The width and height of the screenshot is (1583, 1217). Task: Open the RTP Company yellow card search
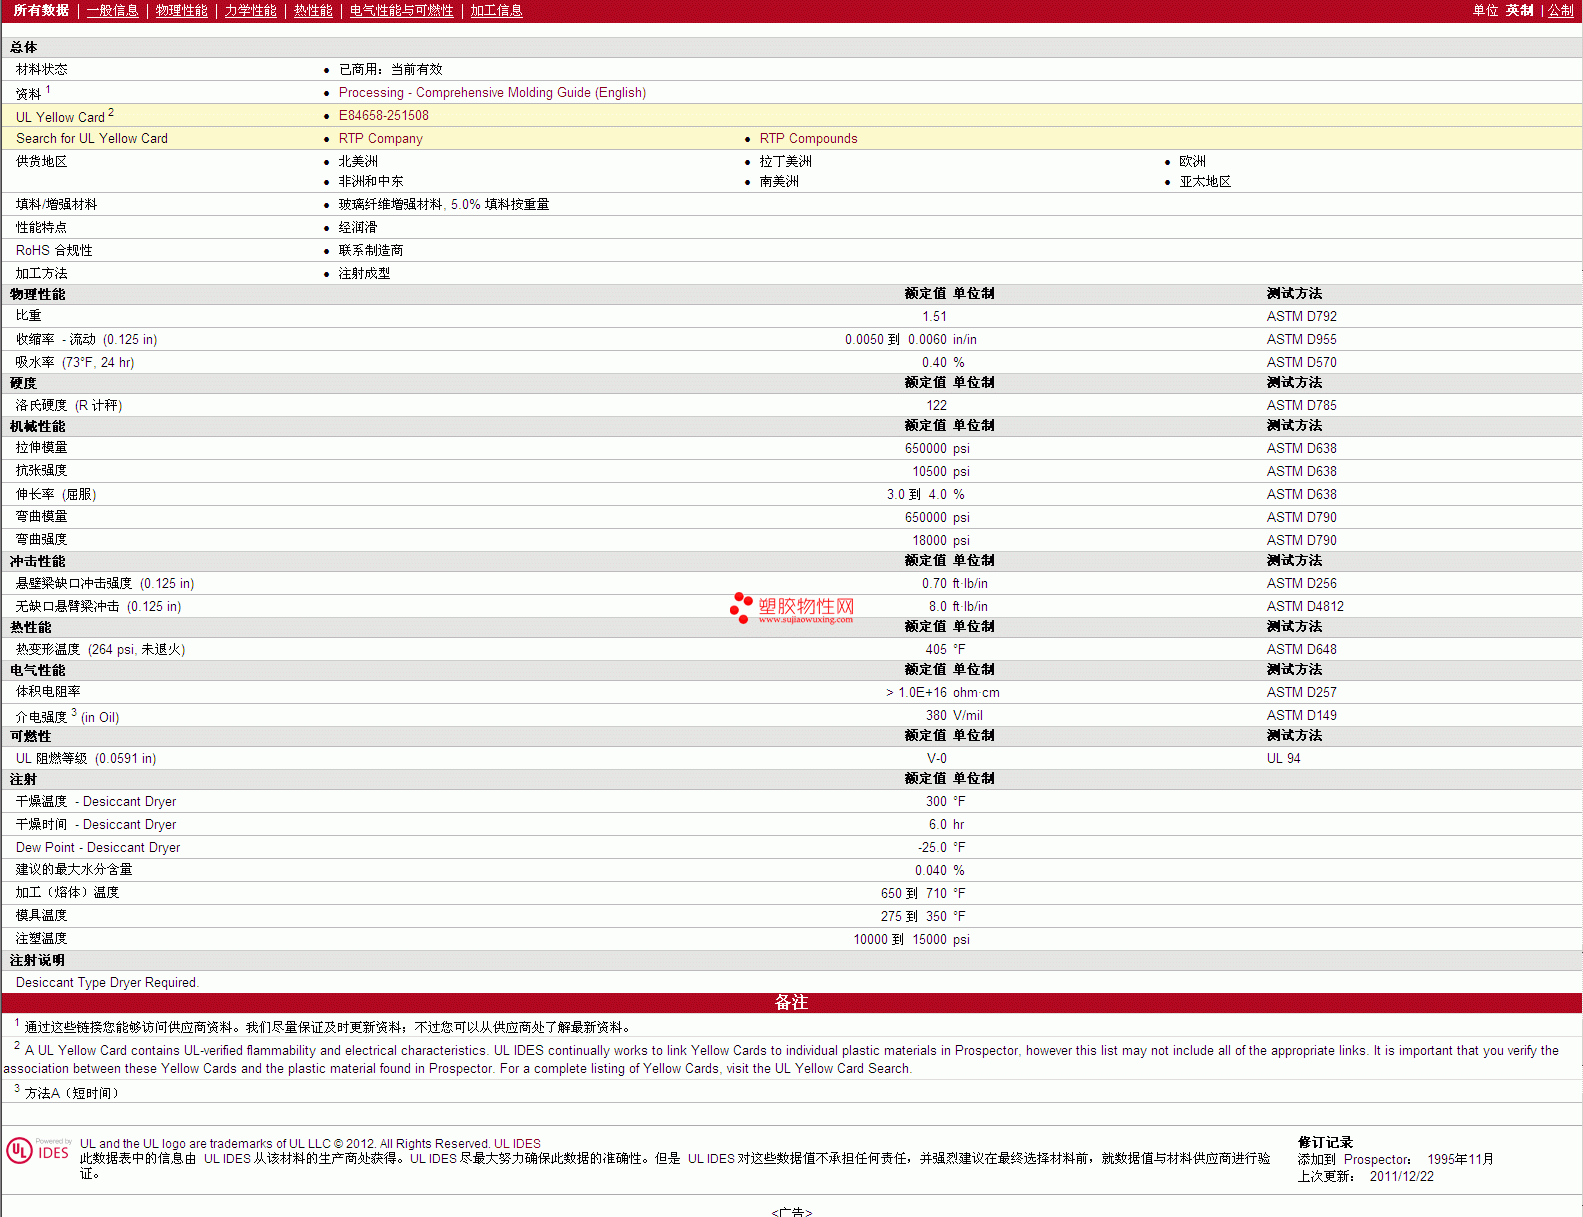(x=381, y=138)
